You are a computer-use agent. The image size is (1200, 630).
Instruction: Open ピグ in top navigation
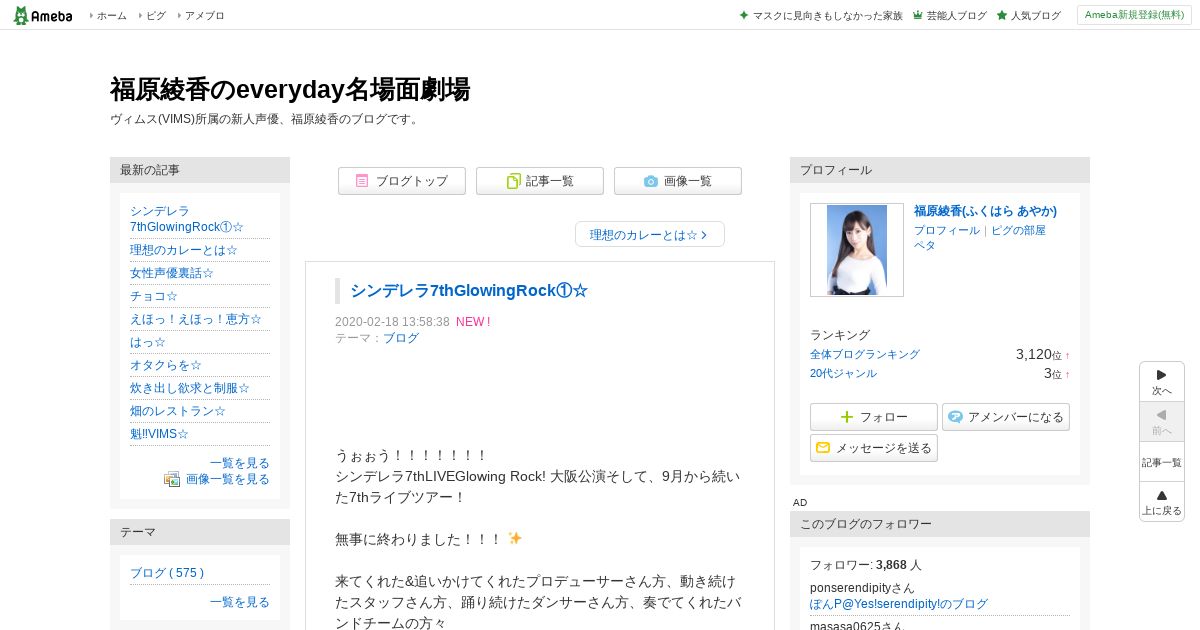click(155, 16)
